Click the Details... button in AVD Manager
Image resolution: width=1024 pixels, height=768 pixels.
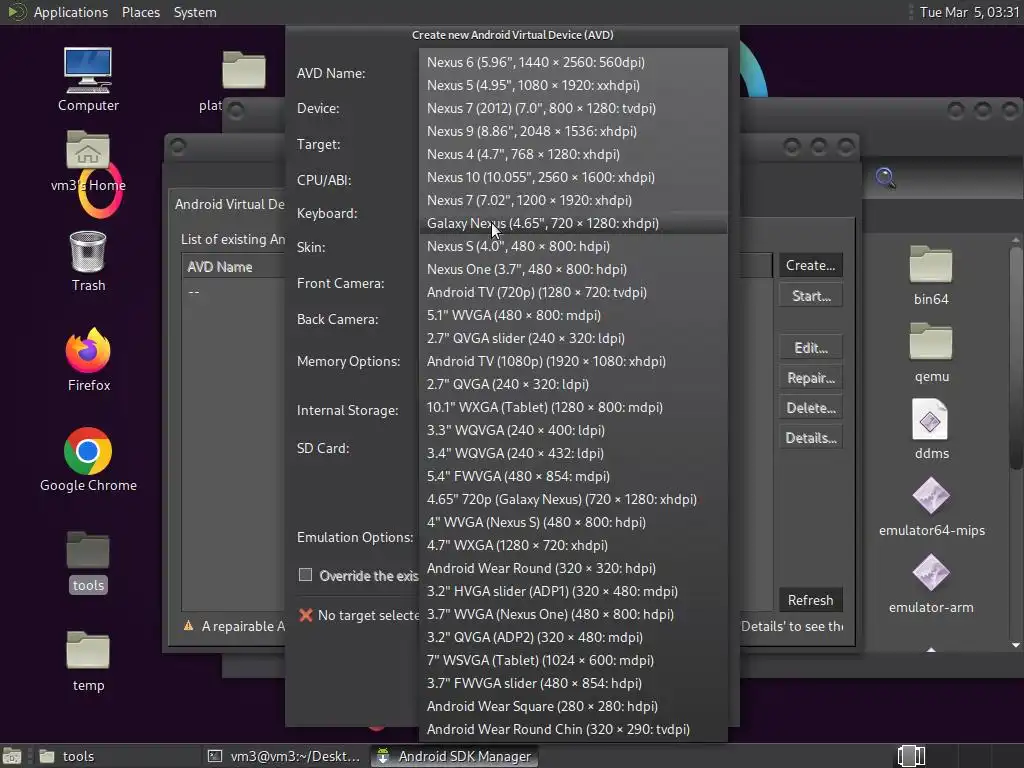(810, 438)
